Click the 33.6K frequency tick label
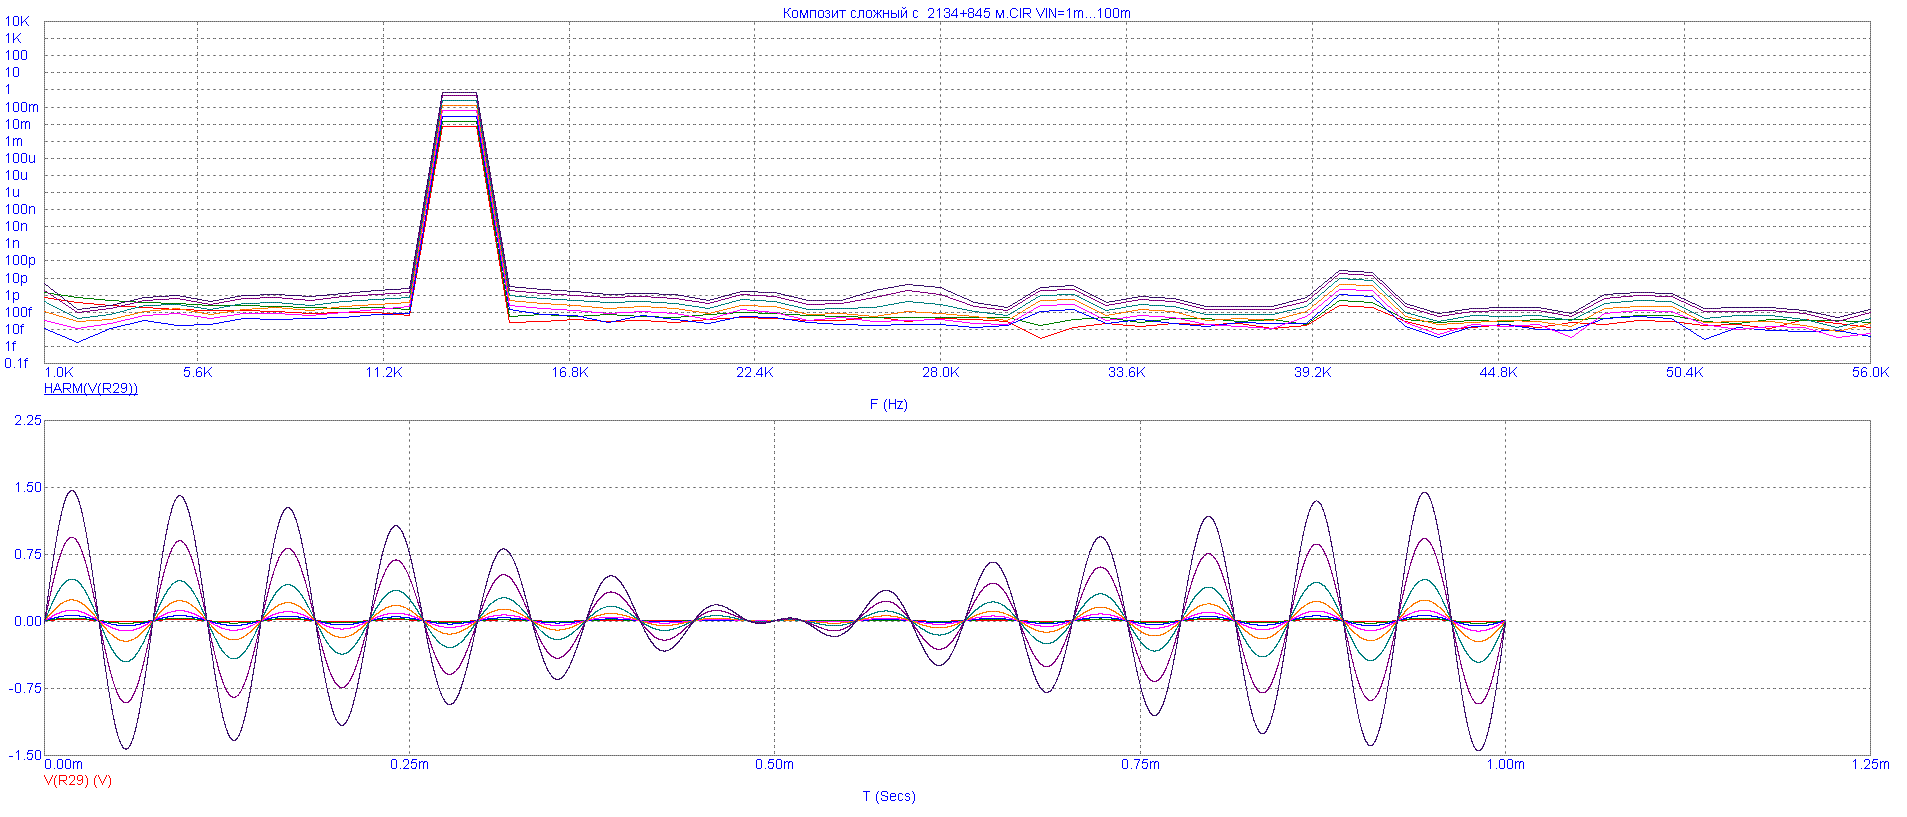 [x=1126, y=372]
